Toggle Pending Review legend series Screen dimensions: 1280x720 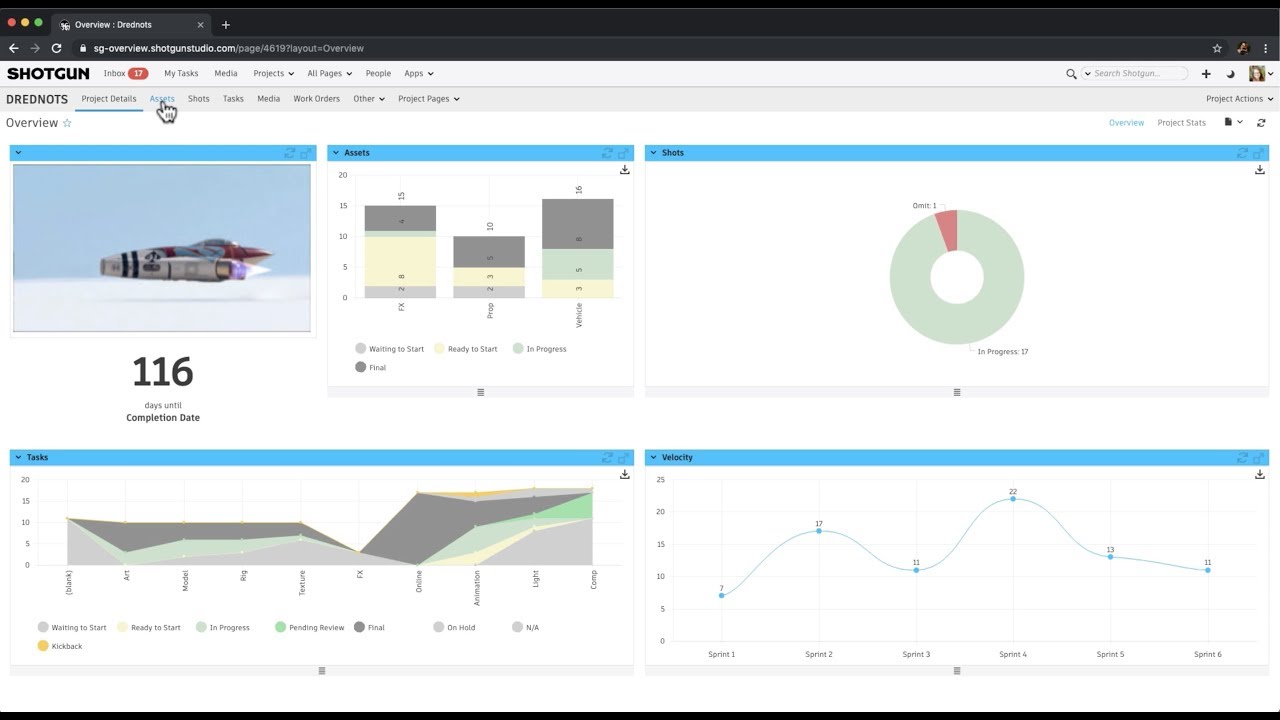tap(310, 627)
